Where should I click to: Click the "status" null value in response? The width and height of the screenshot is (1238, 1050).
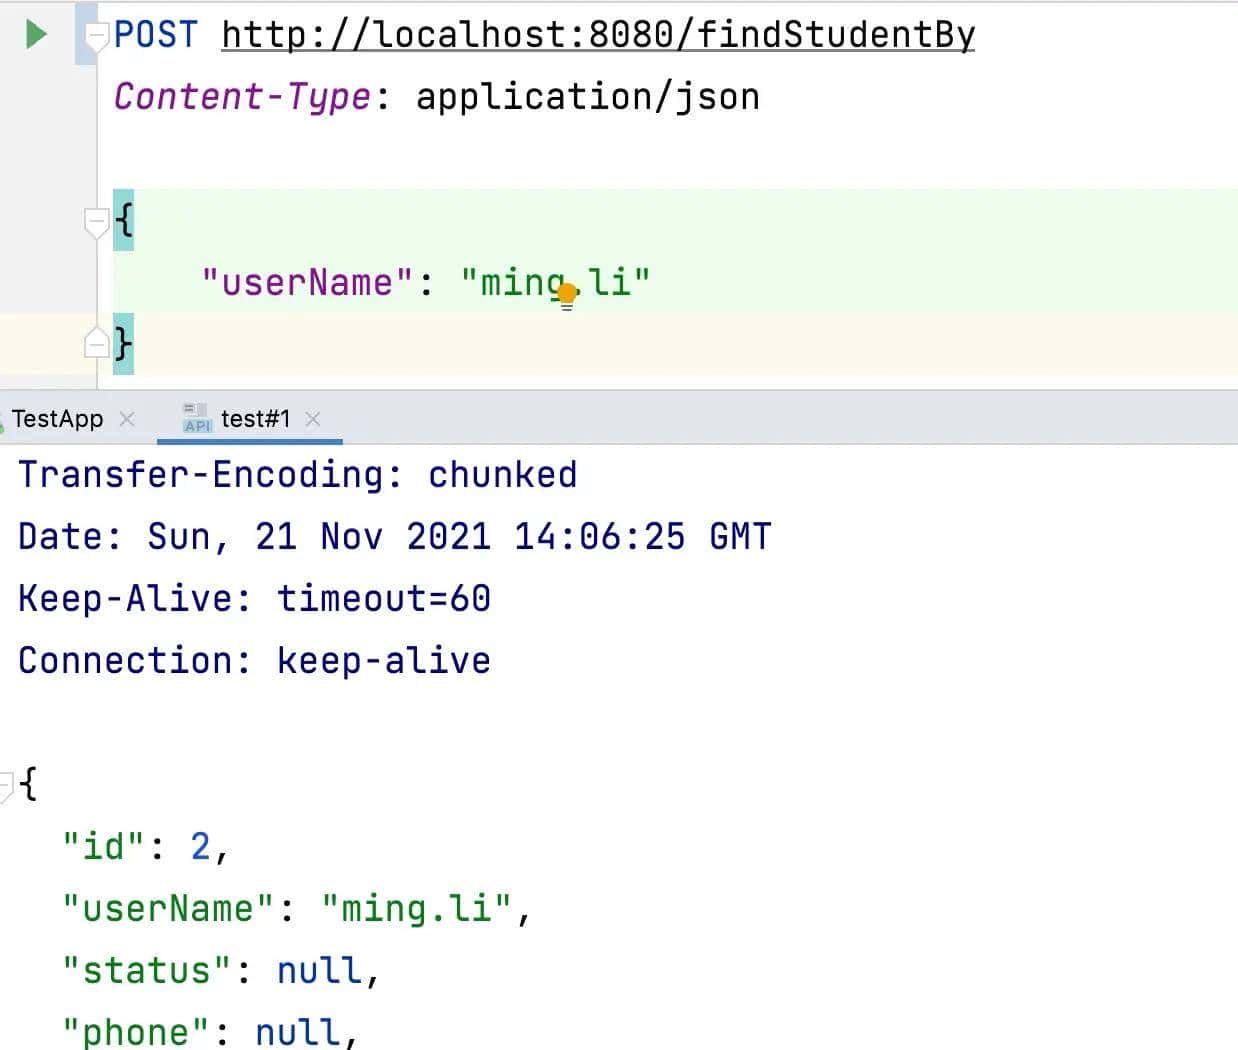pyautogui.click(x=319, y=971)
